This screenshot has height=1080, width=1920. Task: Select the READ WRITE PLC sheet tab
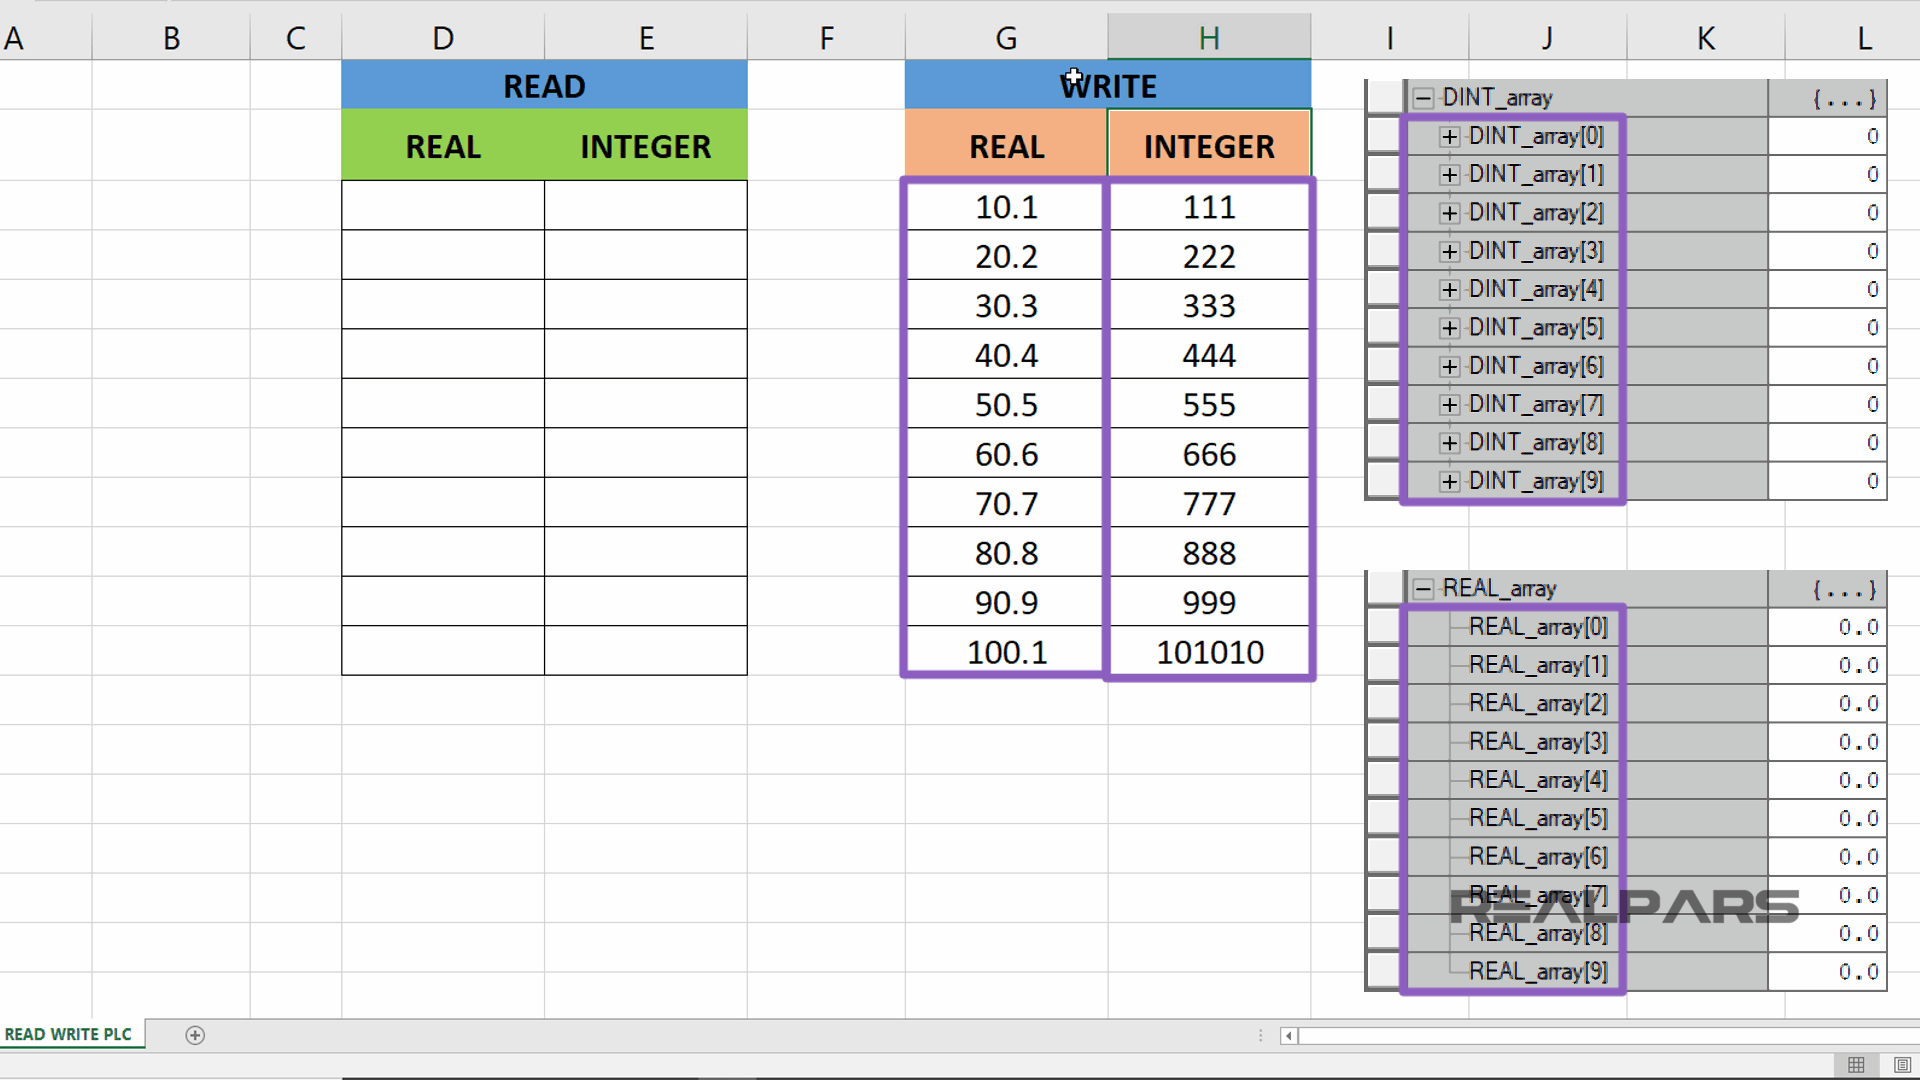coord(70,1035)
